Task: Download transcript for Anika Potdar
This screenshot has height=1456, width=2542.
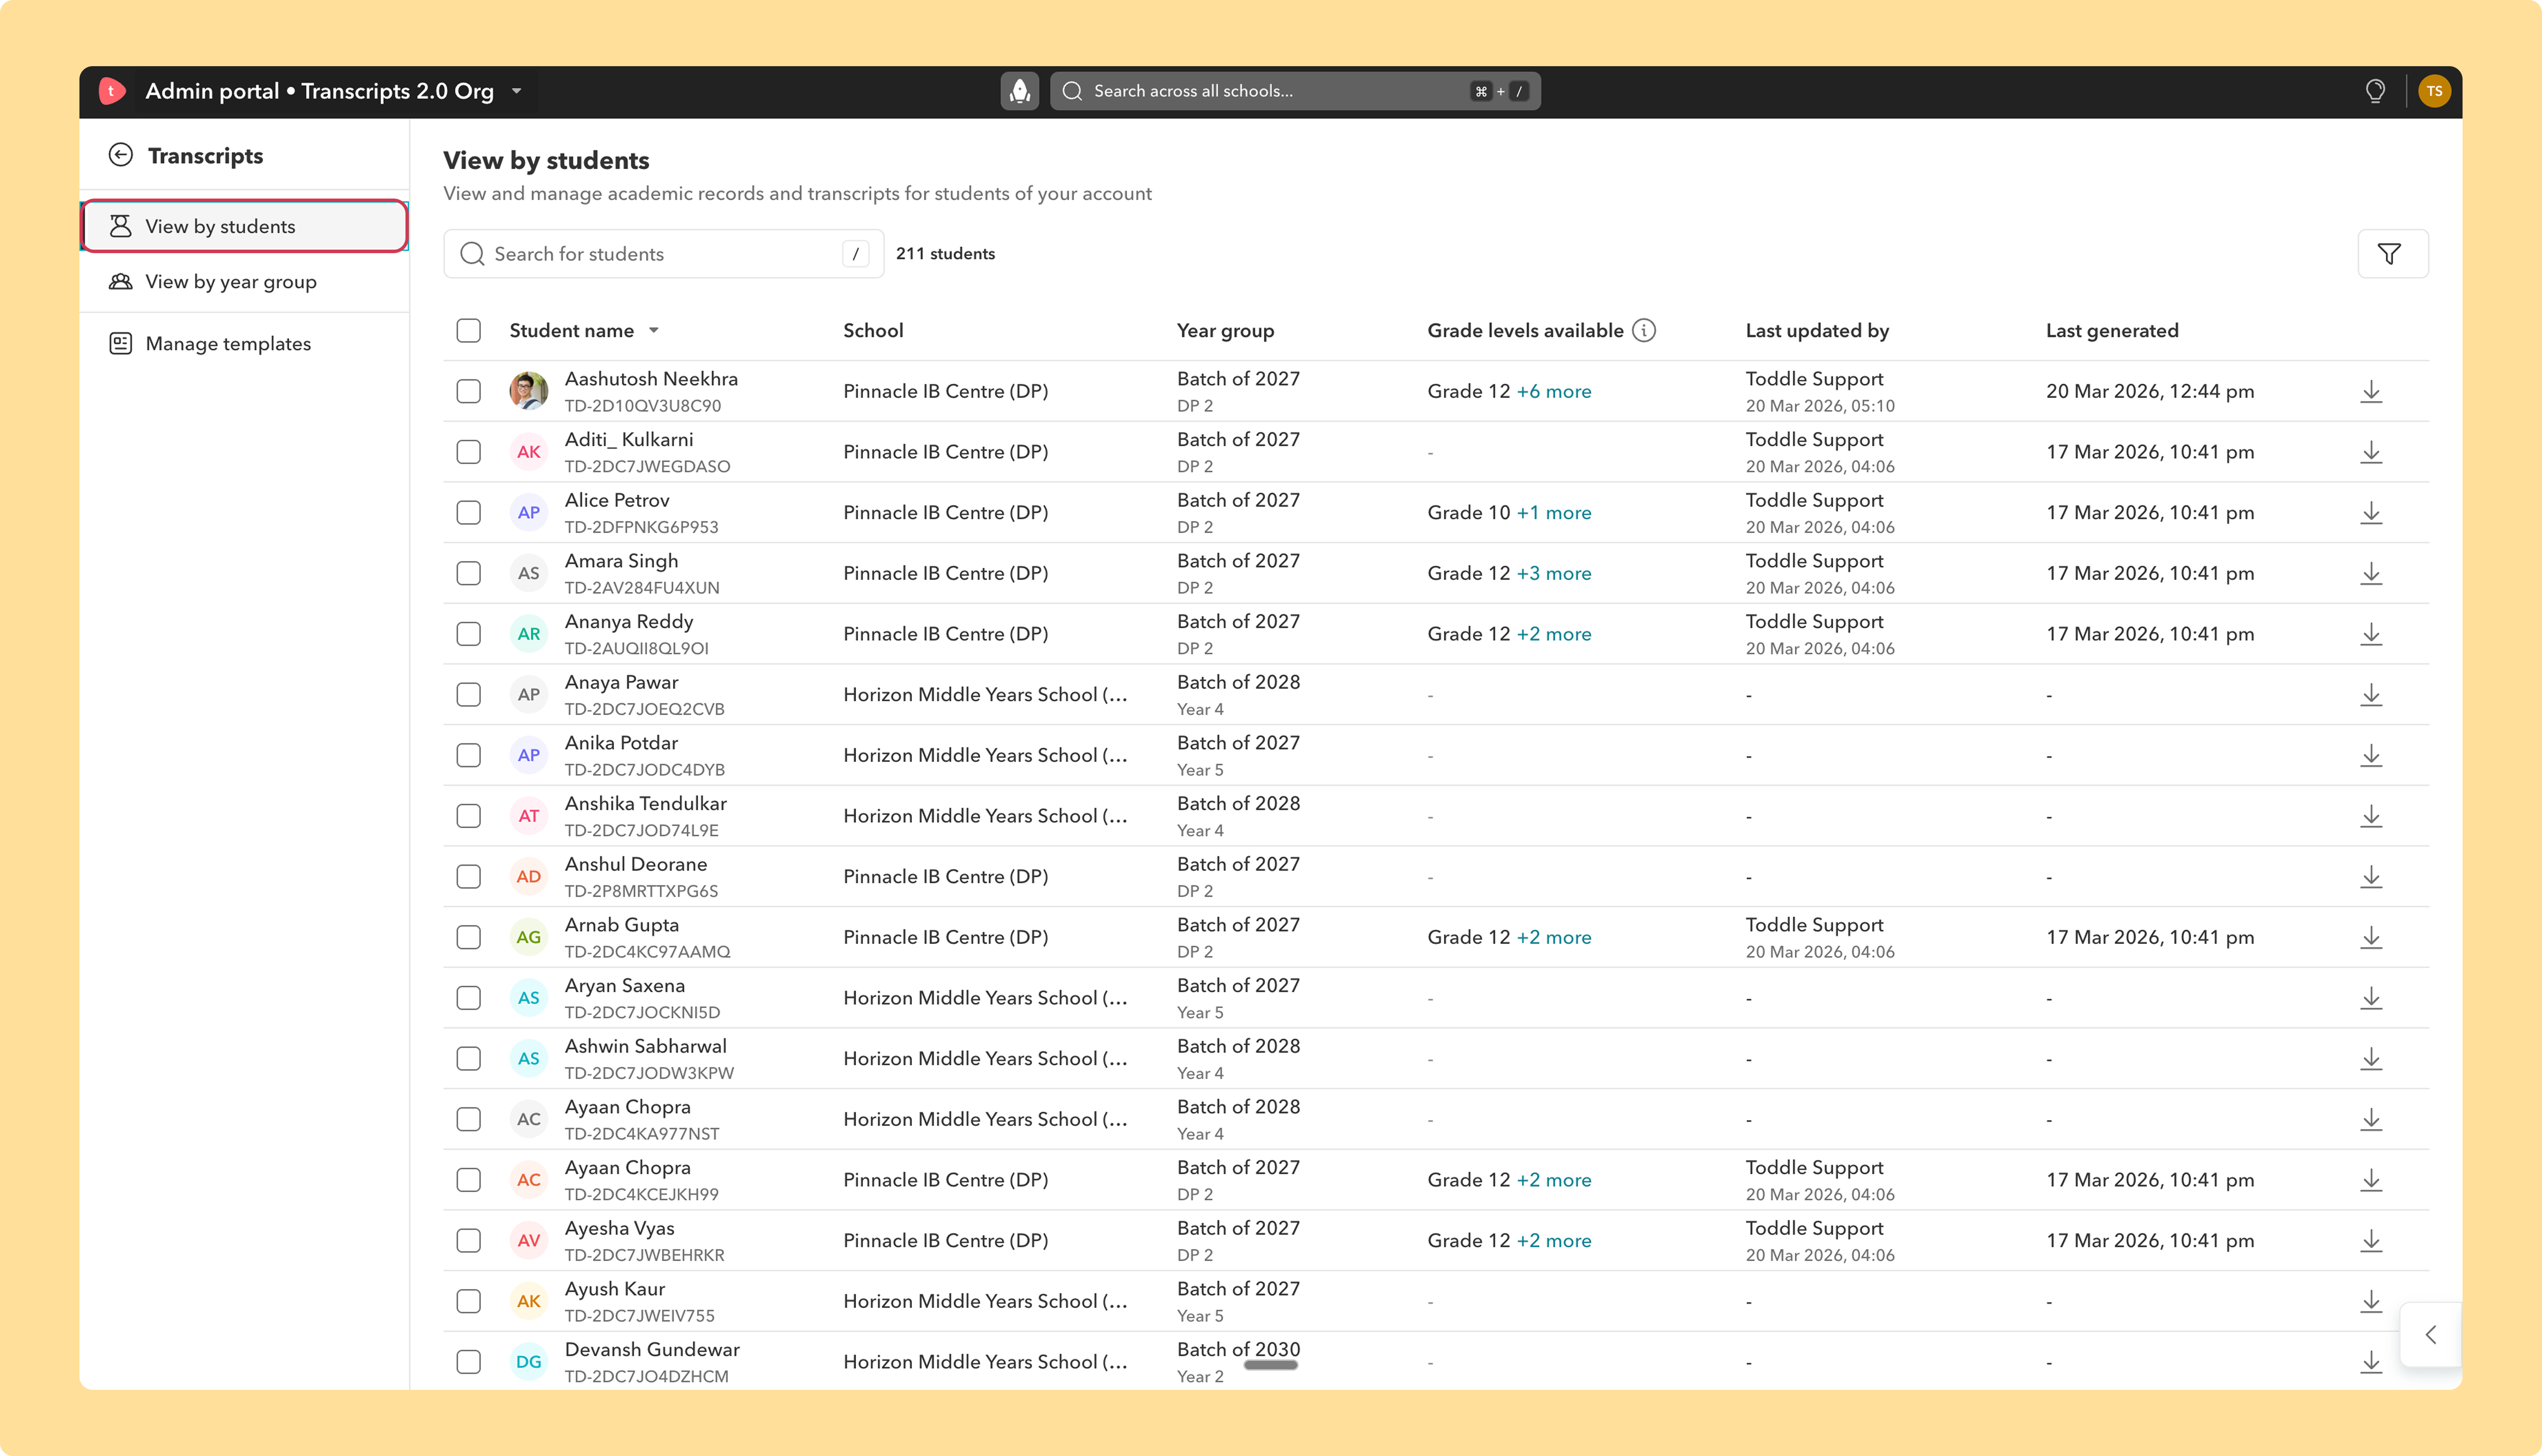Action: [2371, 755]
